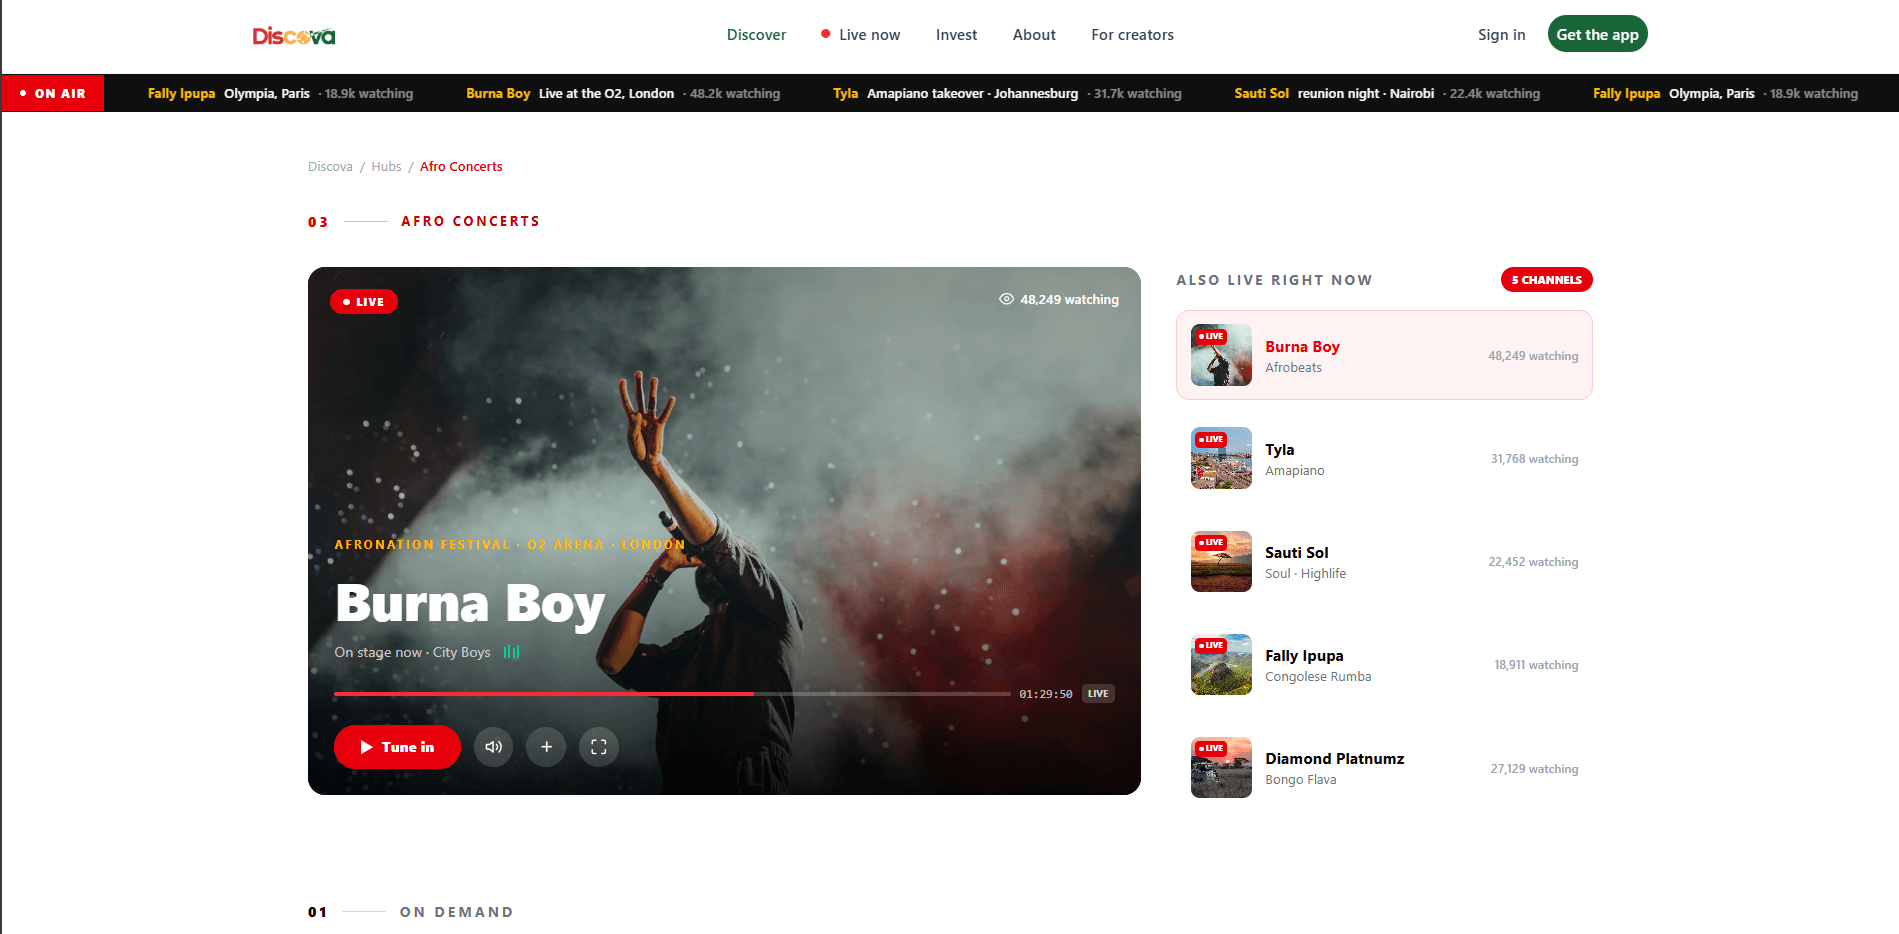The width and height of the screenshot is (1899, 934).
Task: Open the Live now nav item
Action: (x=861, y=35)
